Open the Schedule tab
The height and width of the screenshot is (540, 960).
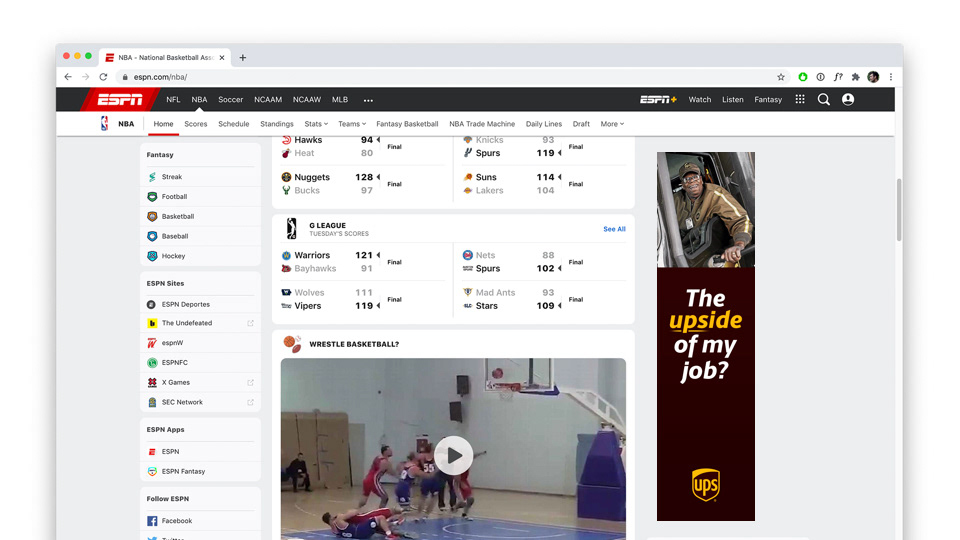tap(234, 124)
